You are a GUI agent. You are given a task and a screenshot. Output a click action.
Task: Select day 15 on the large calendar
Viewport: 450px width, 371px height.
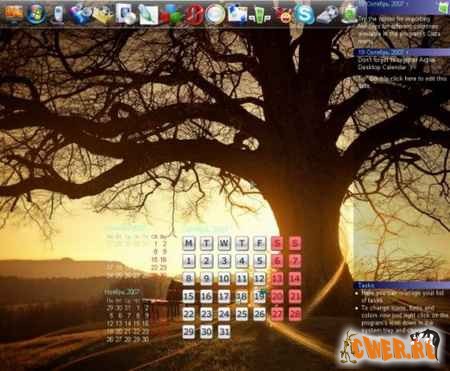(189, 296)
